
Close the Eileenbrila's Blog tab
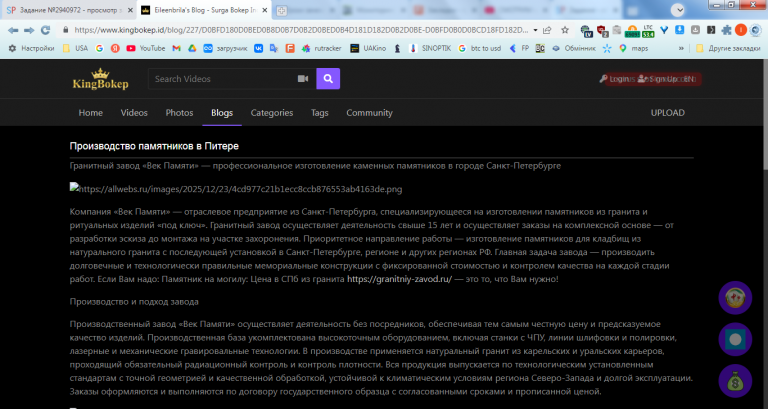pyautogui.click(x=264, y=10)
